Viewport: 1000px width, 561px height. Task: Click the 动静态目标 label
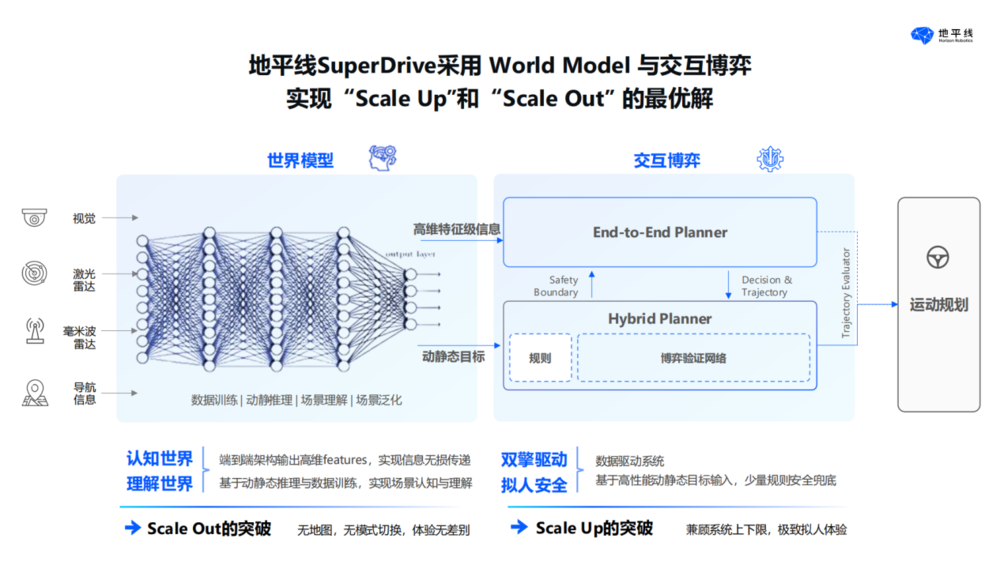pos(453,355)
